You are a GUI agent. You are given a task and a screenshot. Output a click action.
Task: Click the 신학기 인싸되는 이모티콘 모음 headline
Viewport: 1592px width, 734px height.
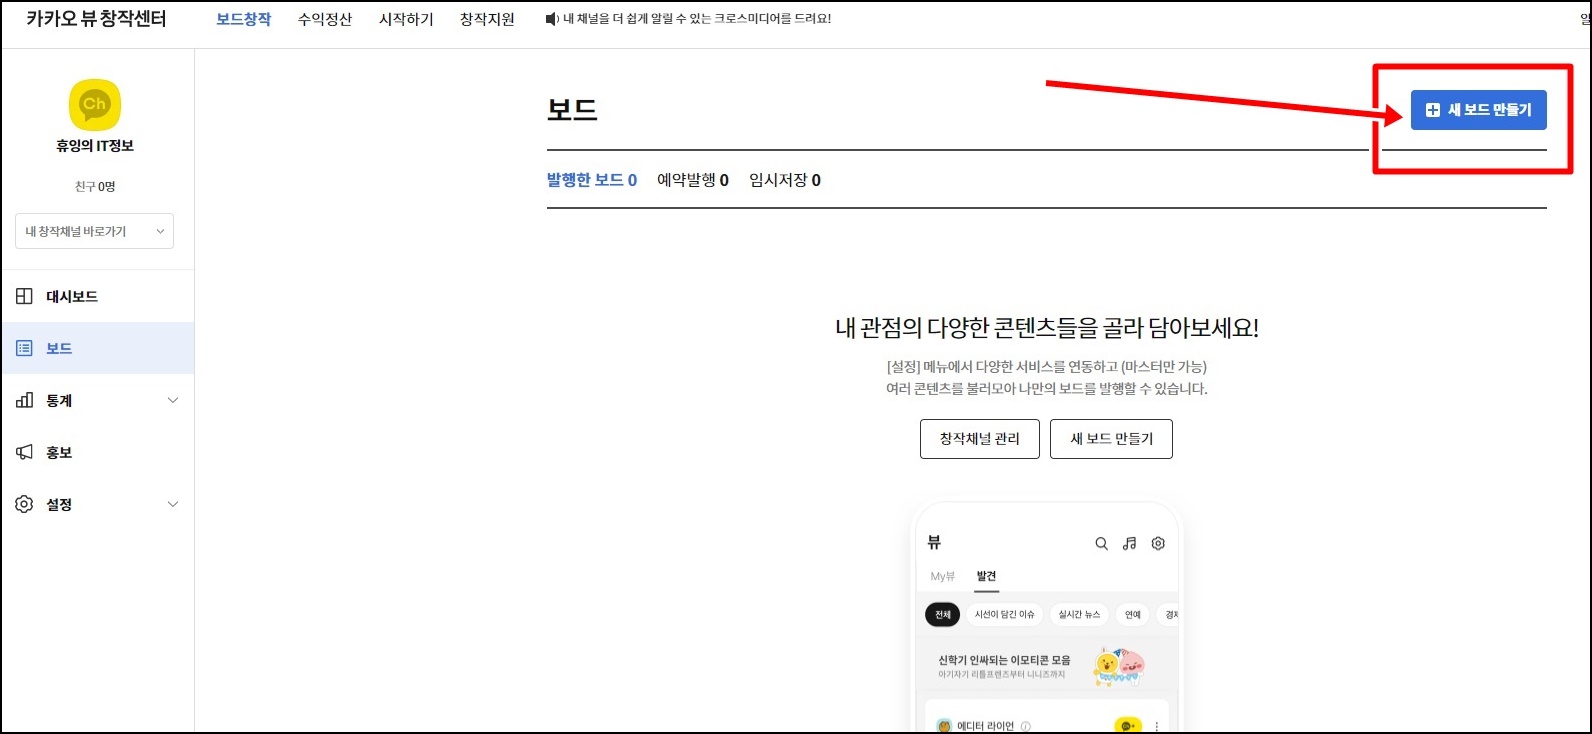pyautogui.click(x=1004, y=660)
